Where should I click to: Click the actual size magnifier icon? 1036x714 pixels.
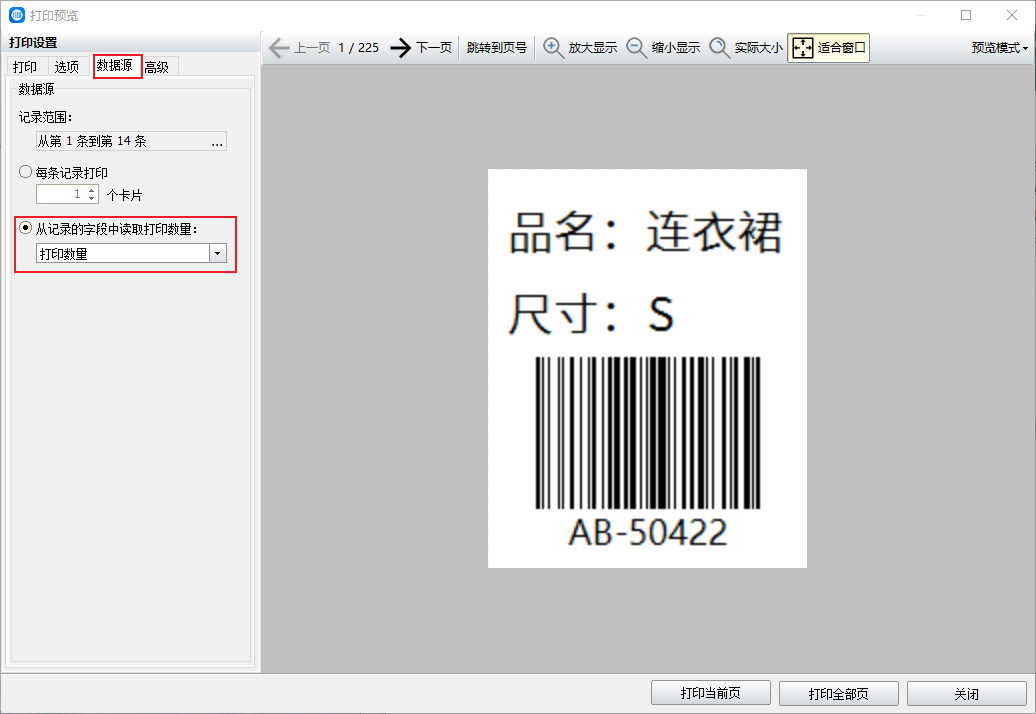click(x=720, y=48)
